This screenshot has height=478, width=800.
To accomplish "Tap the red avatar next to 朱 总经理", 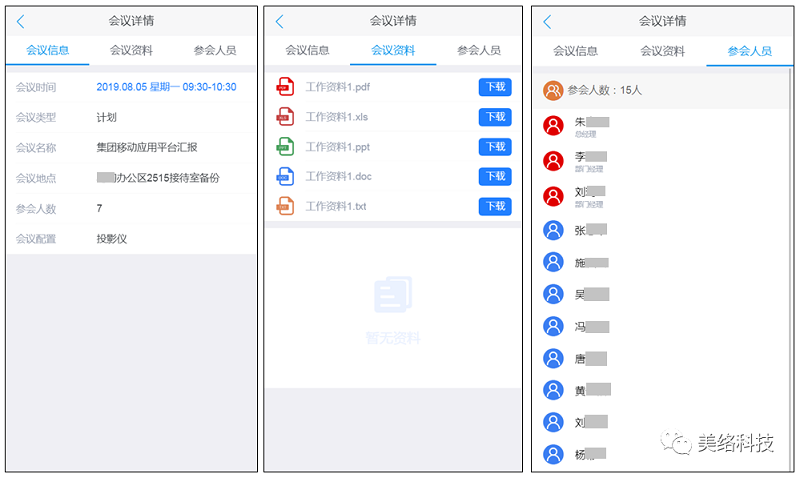I will [x=553, y=126].
